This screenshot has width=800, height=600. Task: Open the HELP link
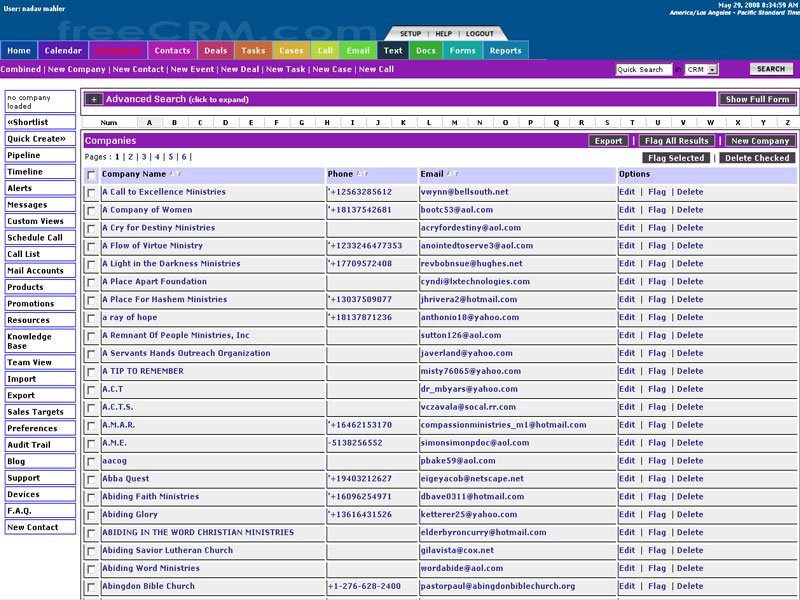(x=443, y=34)
